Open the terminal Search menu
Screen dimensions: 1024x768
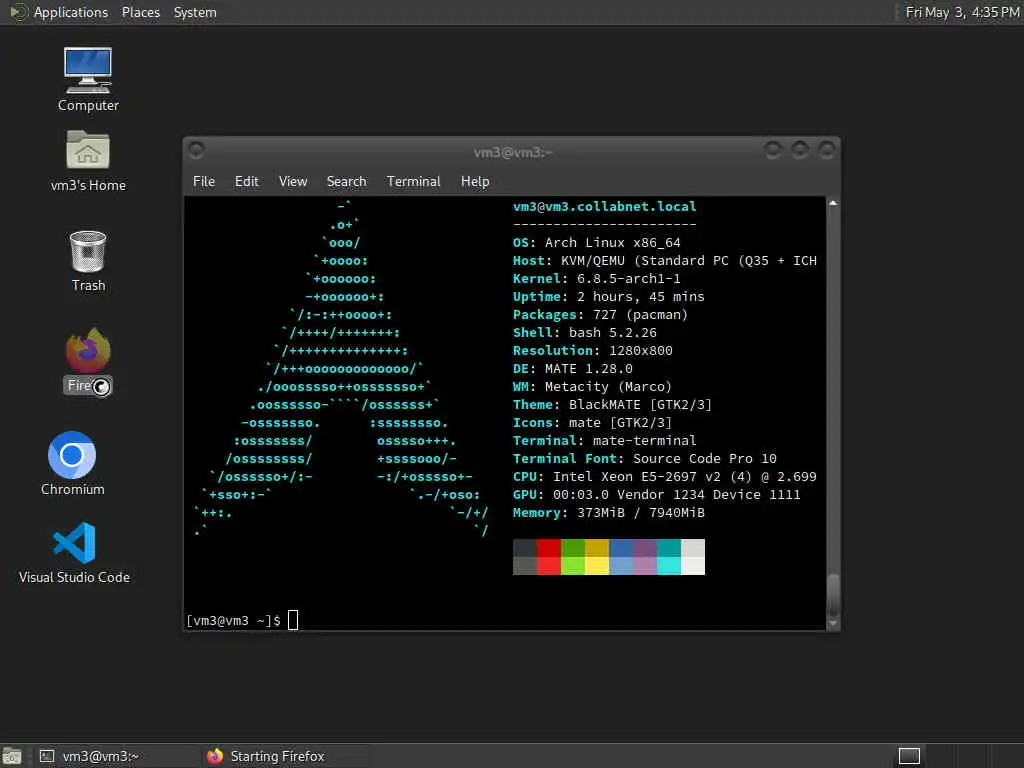tap(346, 182)
